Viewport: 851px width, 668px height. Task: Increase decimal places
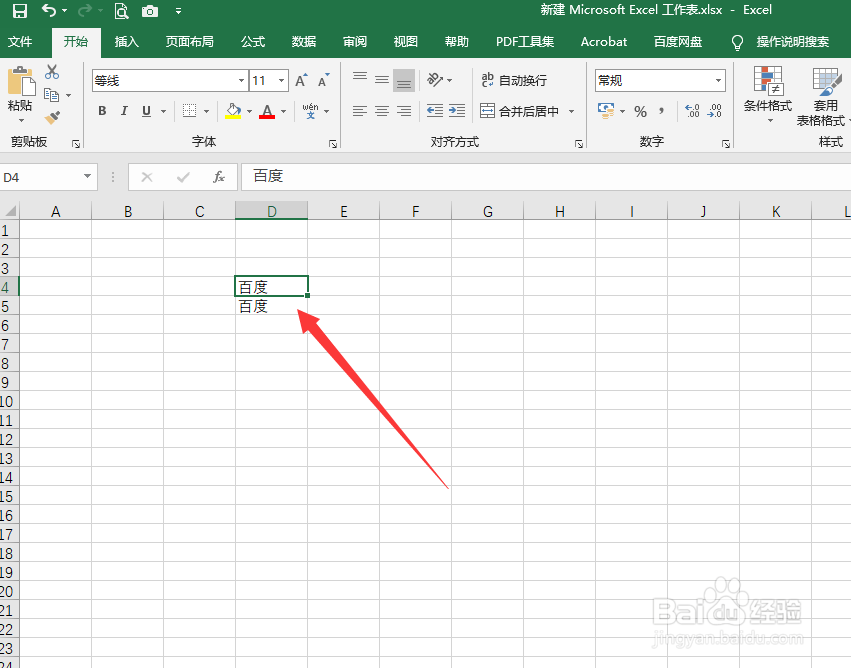(x=692, y=111)
